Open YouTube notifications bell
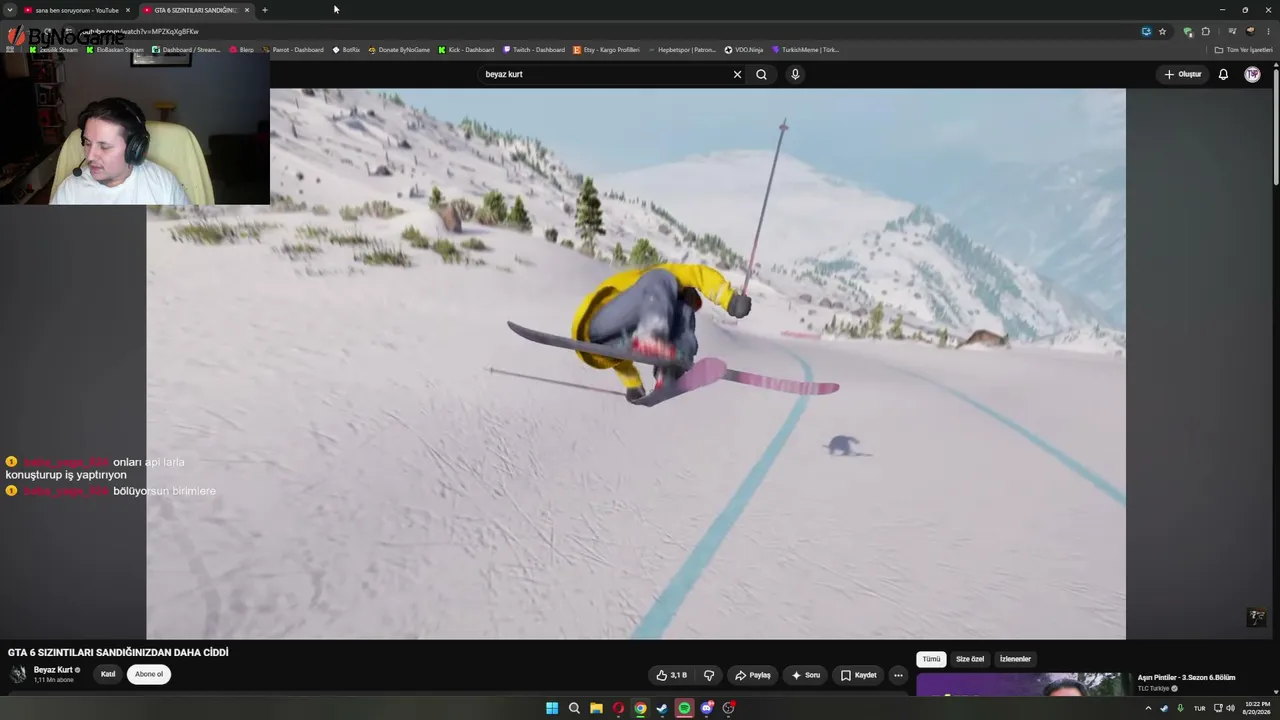This screenshot has height=720, width=1280. pos(1223,74)
